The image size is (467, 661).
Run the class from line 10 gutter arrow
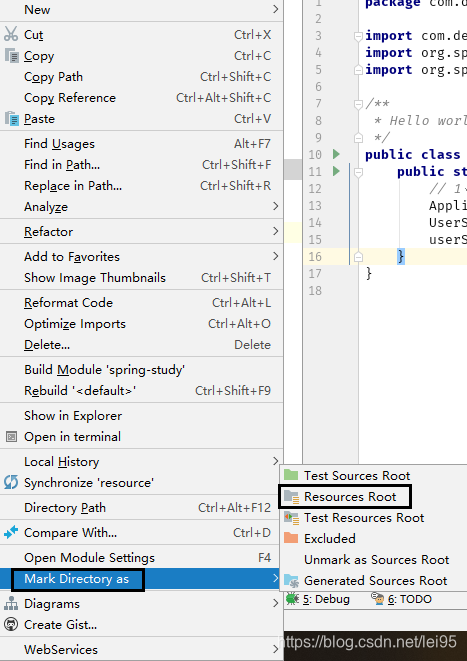point(336,154)
